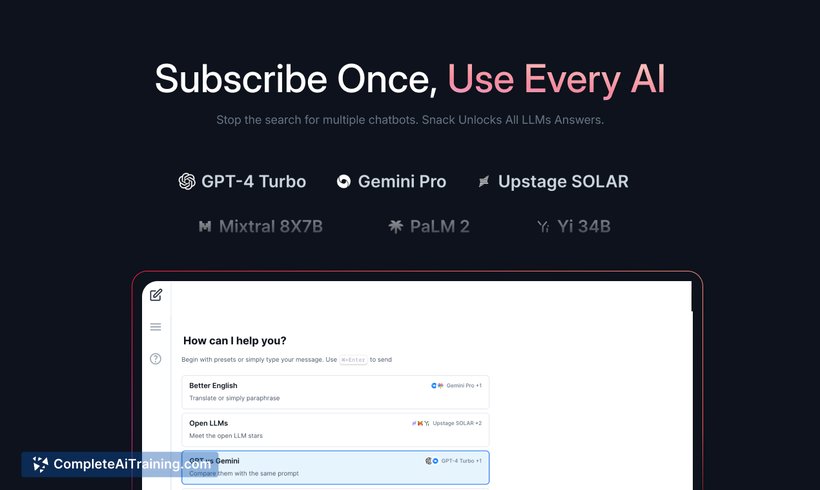Click the CompleteAiTraining.com watermark link
The height and width of the screenshot is (490, 820).
pos(120,464)
